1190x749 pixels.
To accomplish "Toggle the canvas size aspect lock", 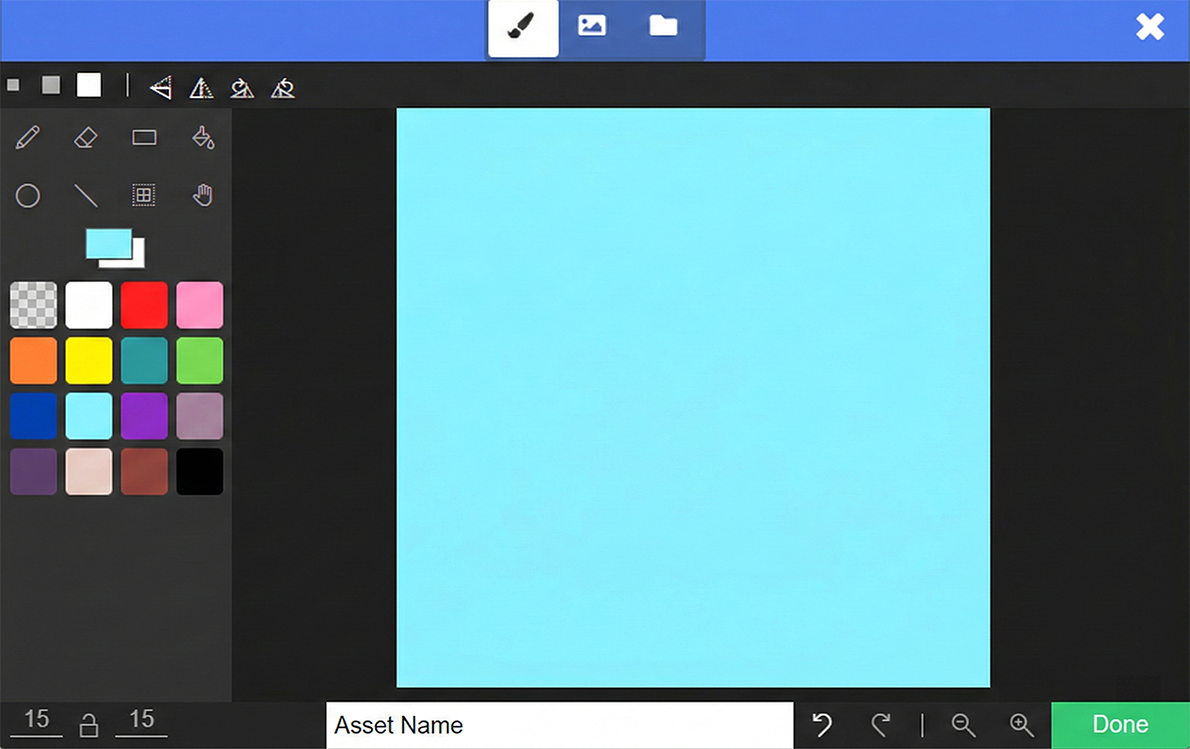I will click(x=89, y=725).
